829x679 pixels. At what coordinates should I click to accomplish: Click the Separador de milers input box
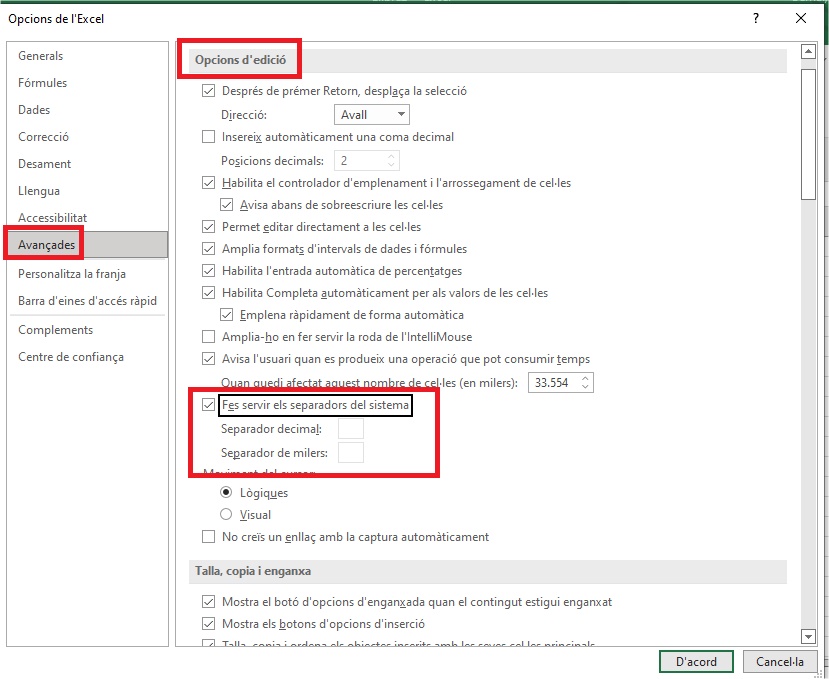coord(351,453)
